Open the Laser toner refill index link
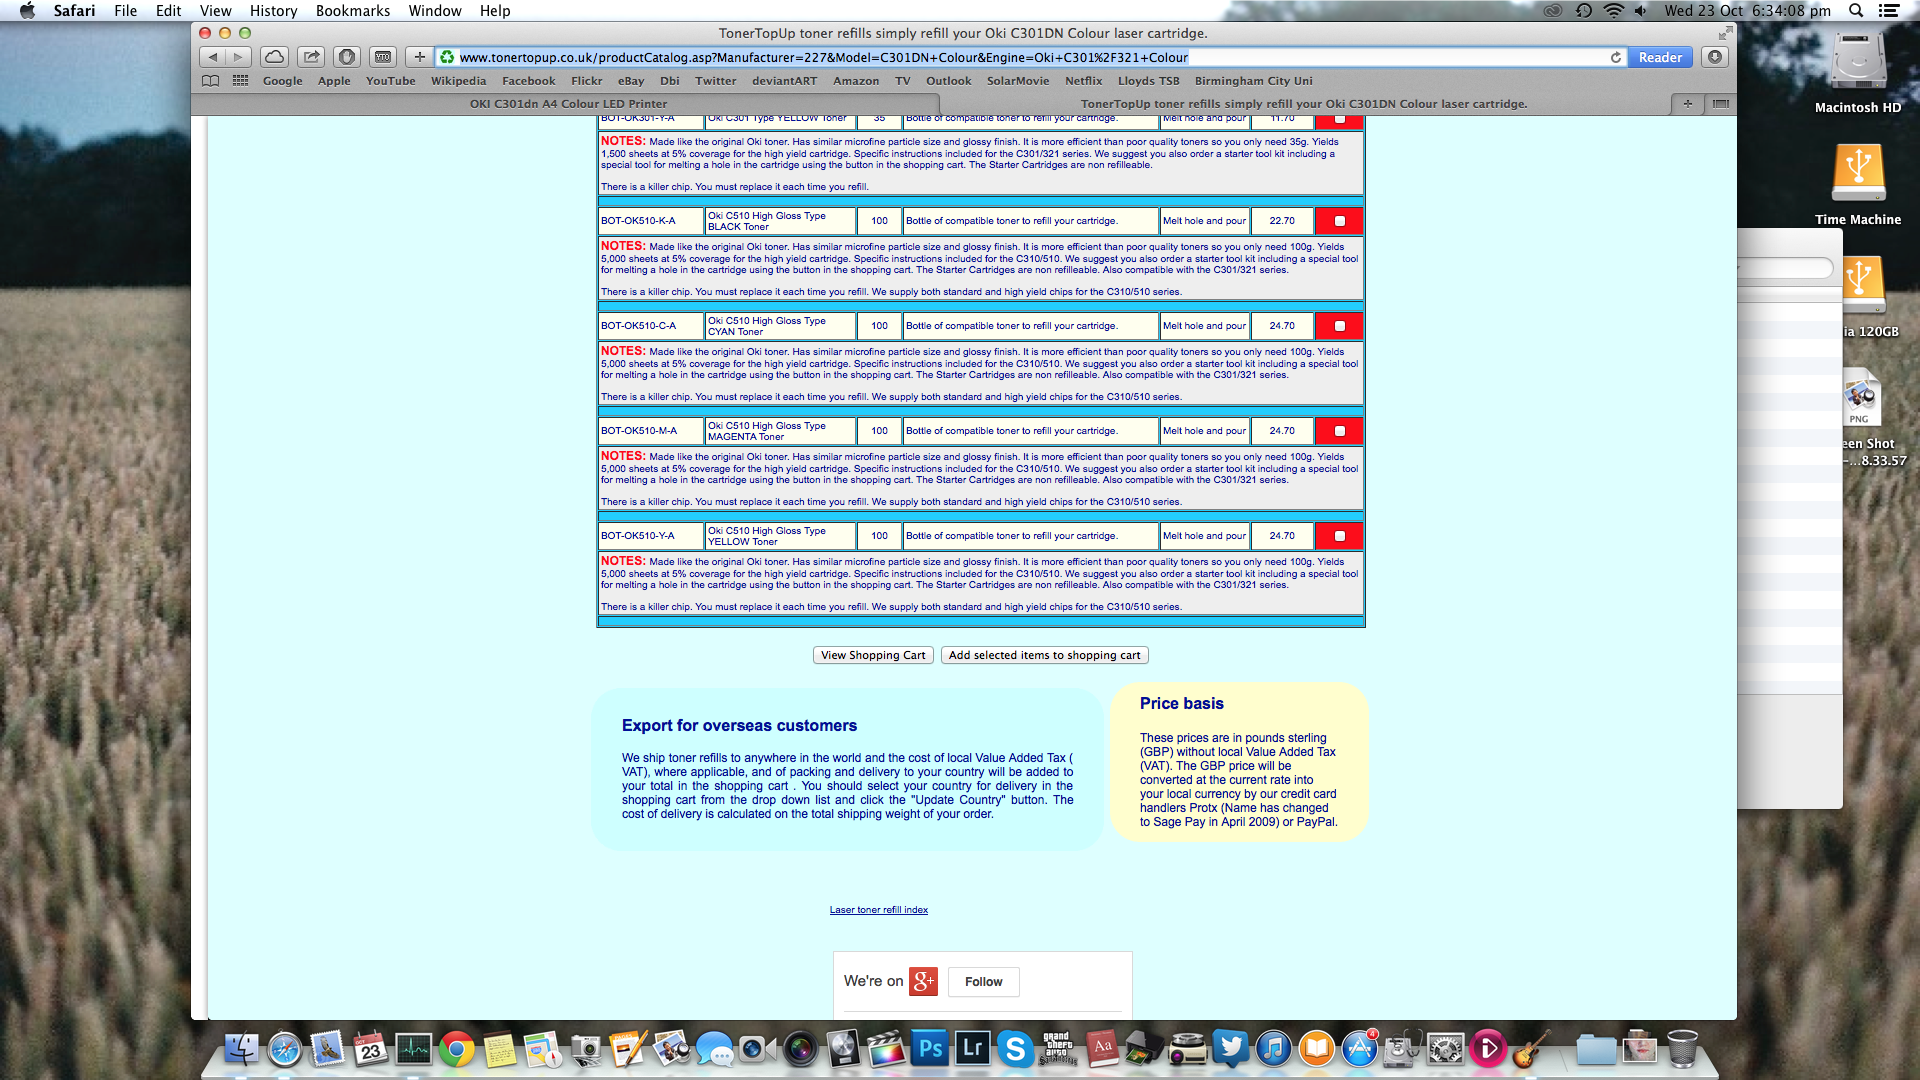This screenshot has width=1920, height=1080. click(878, 910)
